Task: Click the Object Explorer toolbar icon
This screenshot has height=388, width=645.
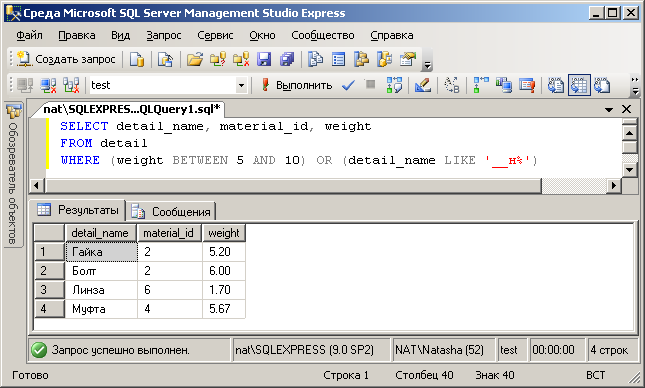Action: click(x=362, y=59)
